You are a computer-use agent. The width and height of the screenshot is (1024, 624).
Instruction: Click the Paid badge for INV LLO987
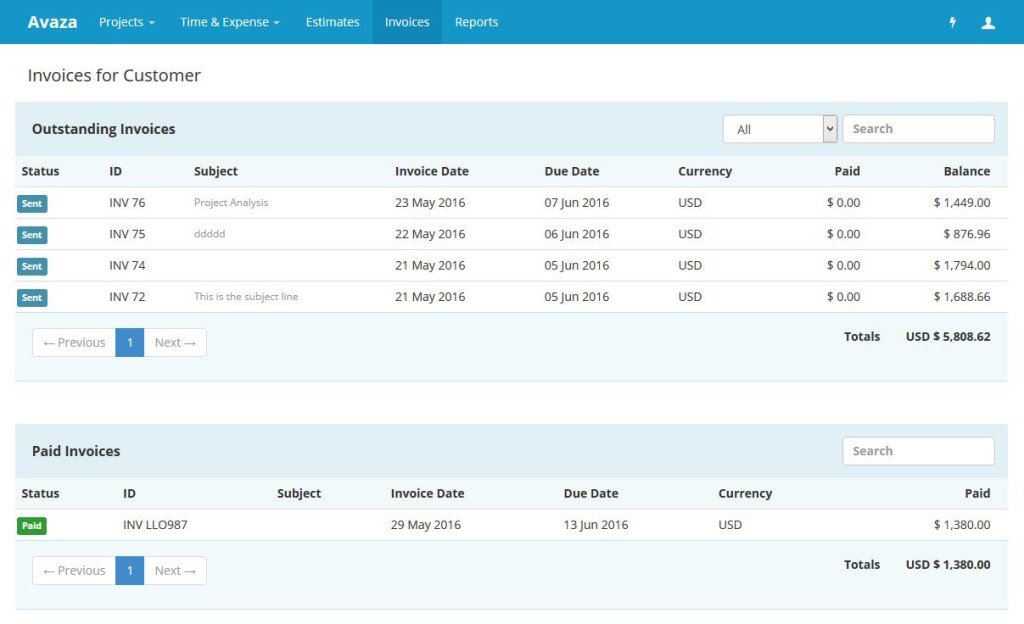[x=31, y=525]
